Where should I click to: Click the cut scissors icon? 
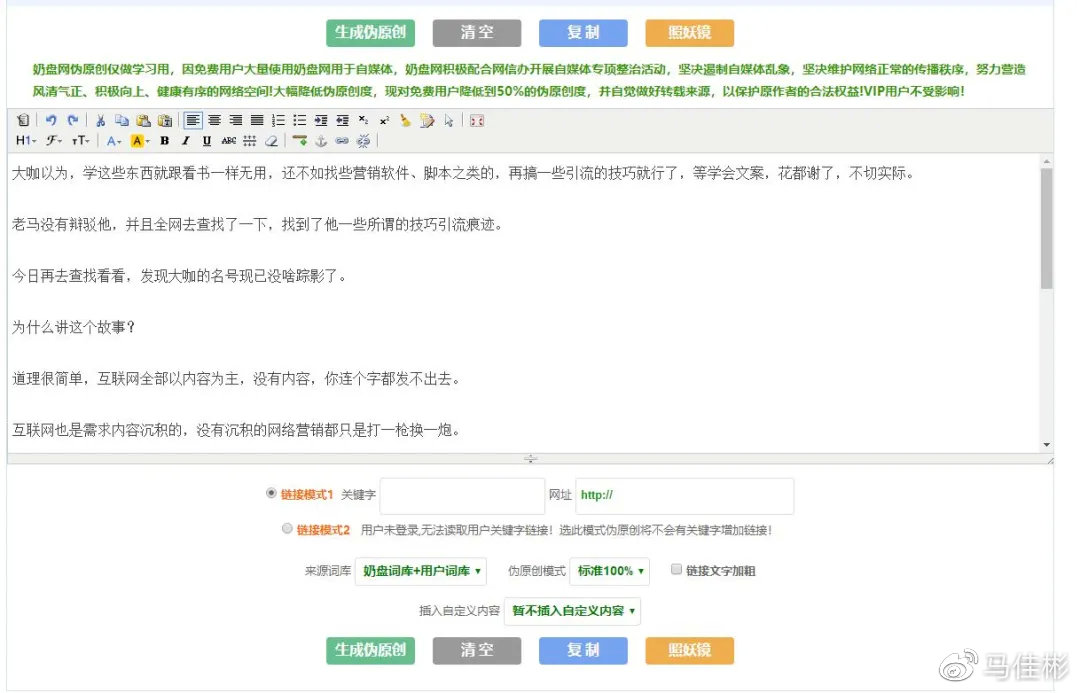(x=100, y=121)
